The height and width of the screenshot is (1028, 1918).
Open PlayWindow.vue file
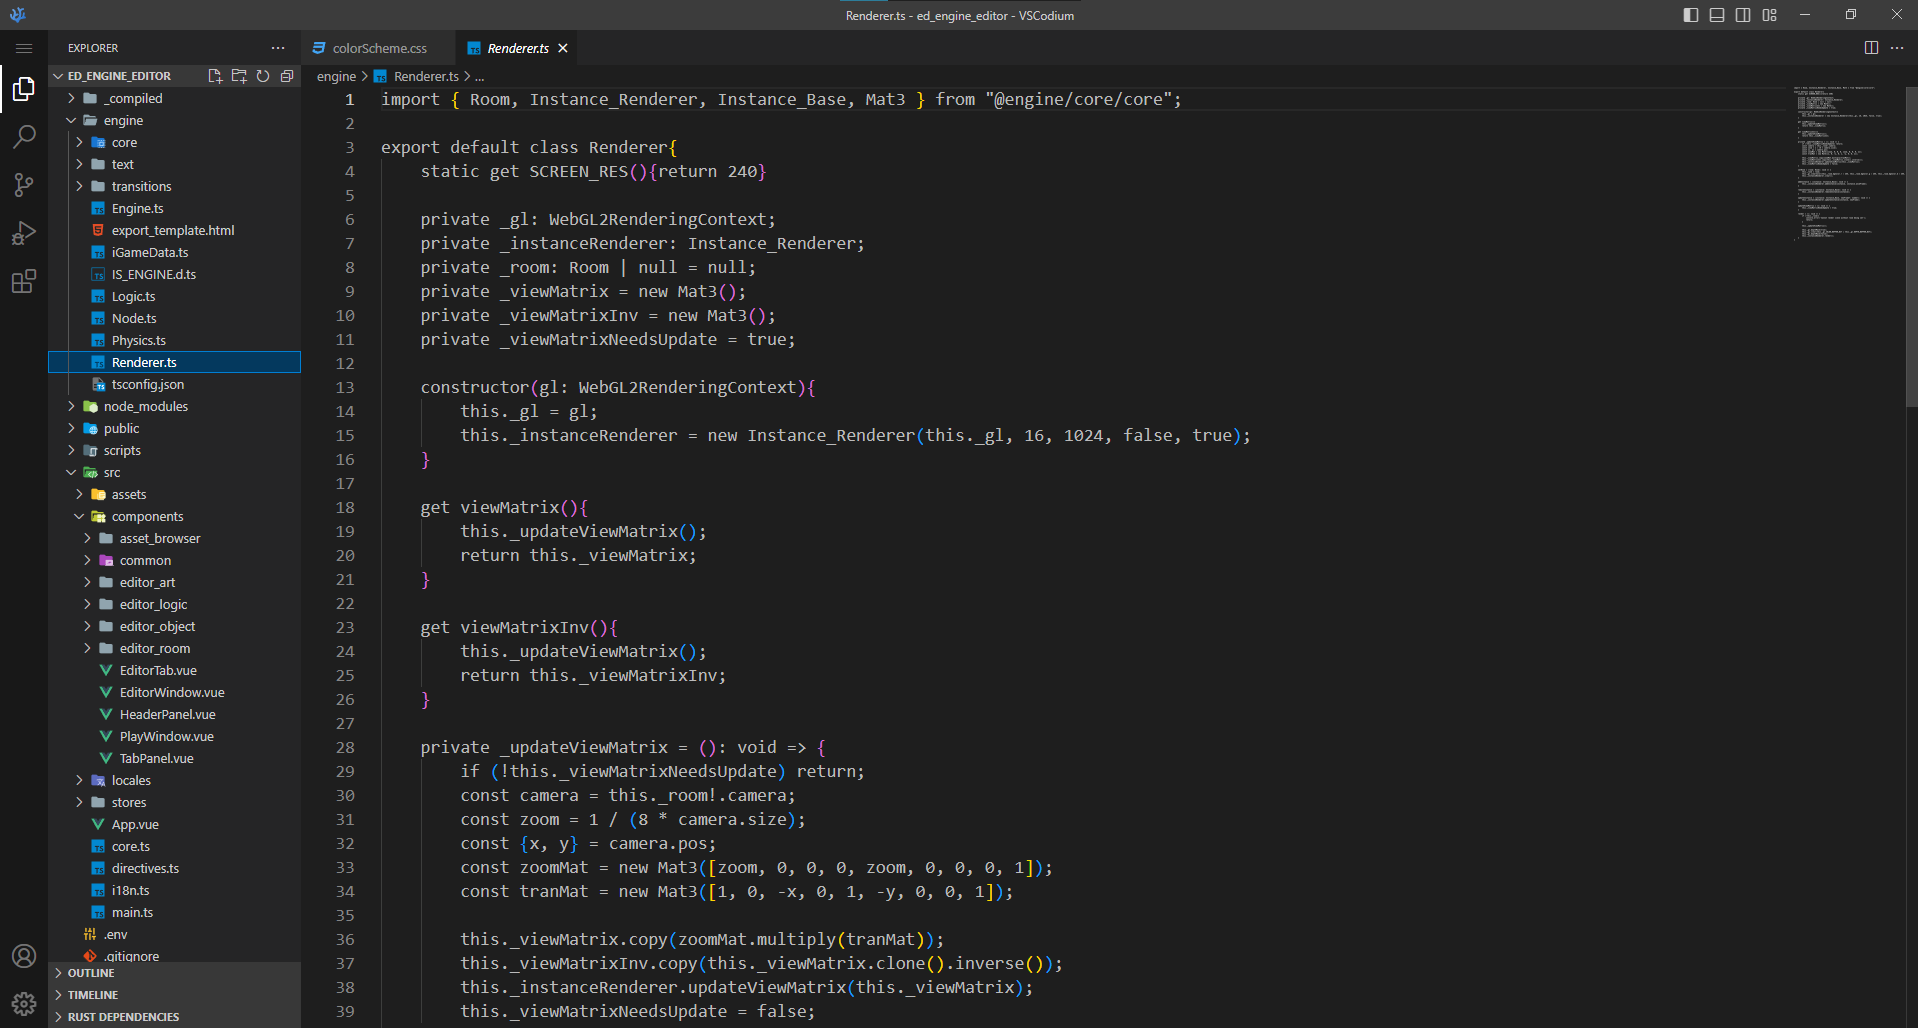[x=175, y=736]
